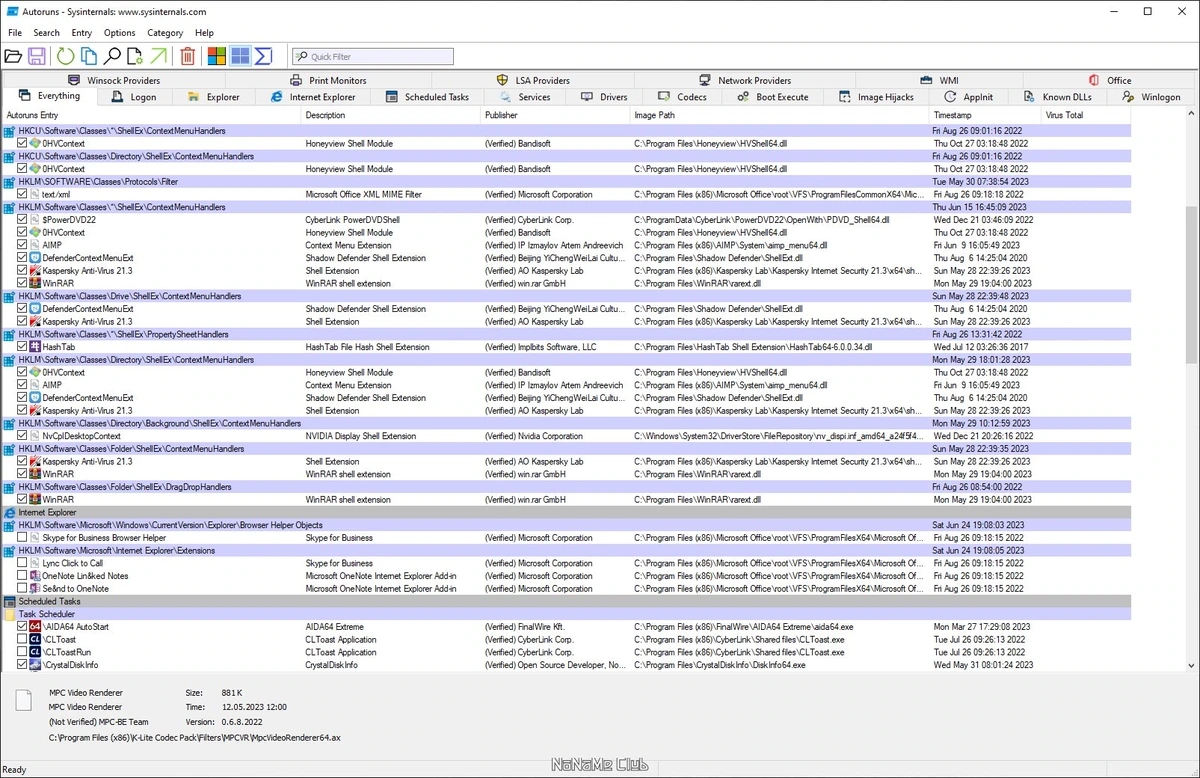Open the Help menu
The width and height of the screenshot is (1200, 778).
[204, 33]
